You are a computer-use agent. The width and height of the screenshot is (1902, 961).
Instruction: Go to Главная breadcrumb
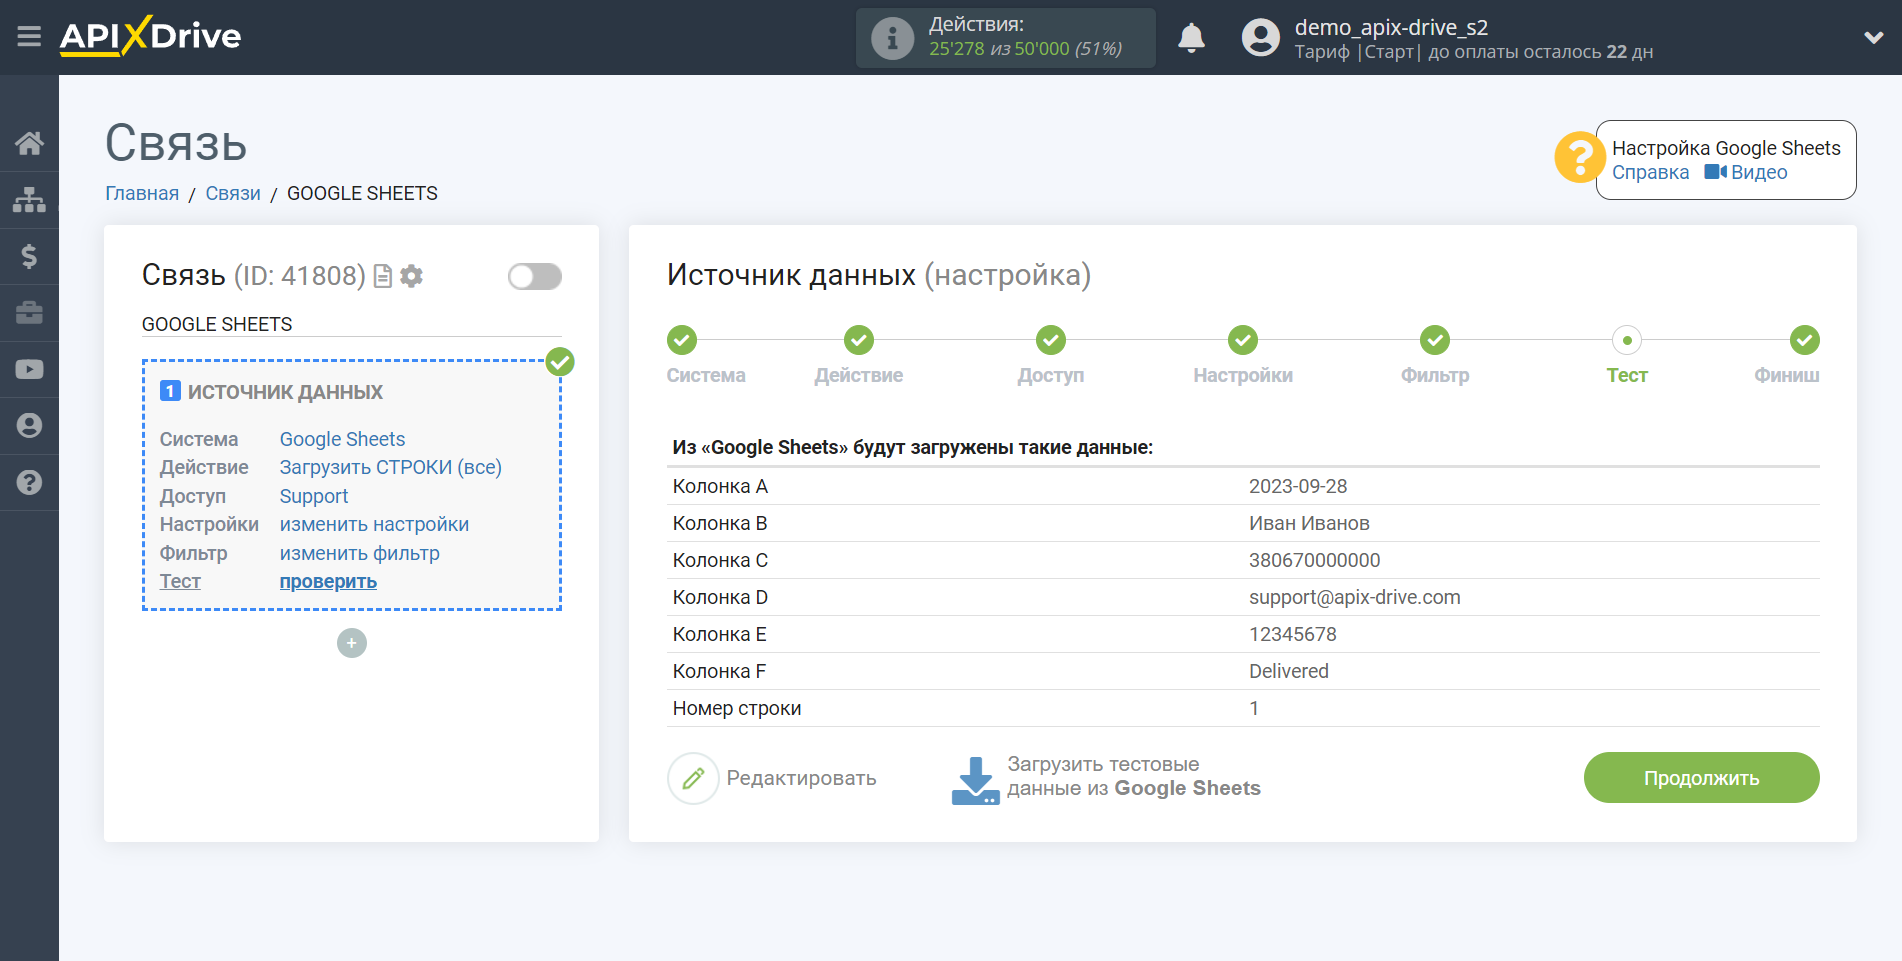tap(142, 193)
